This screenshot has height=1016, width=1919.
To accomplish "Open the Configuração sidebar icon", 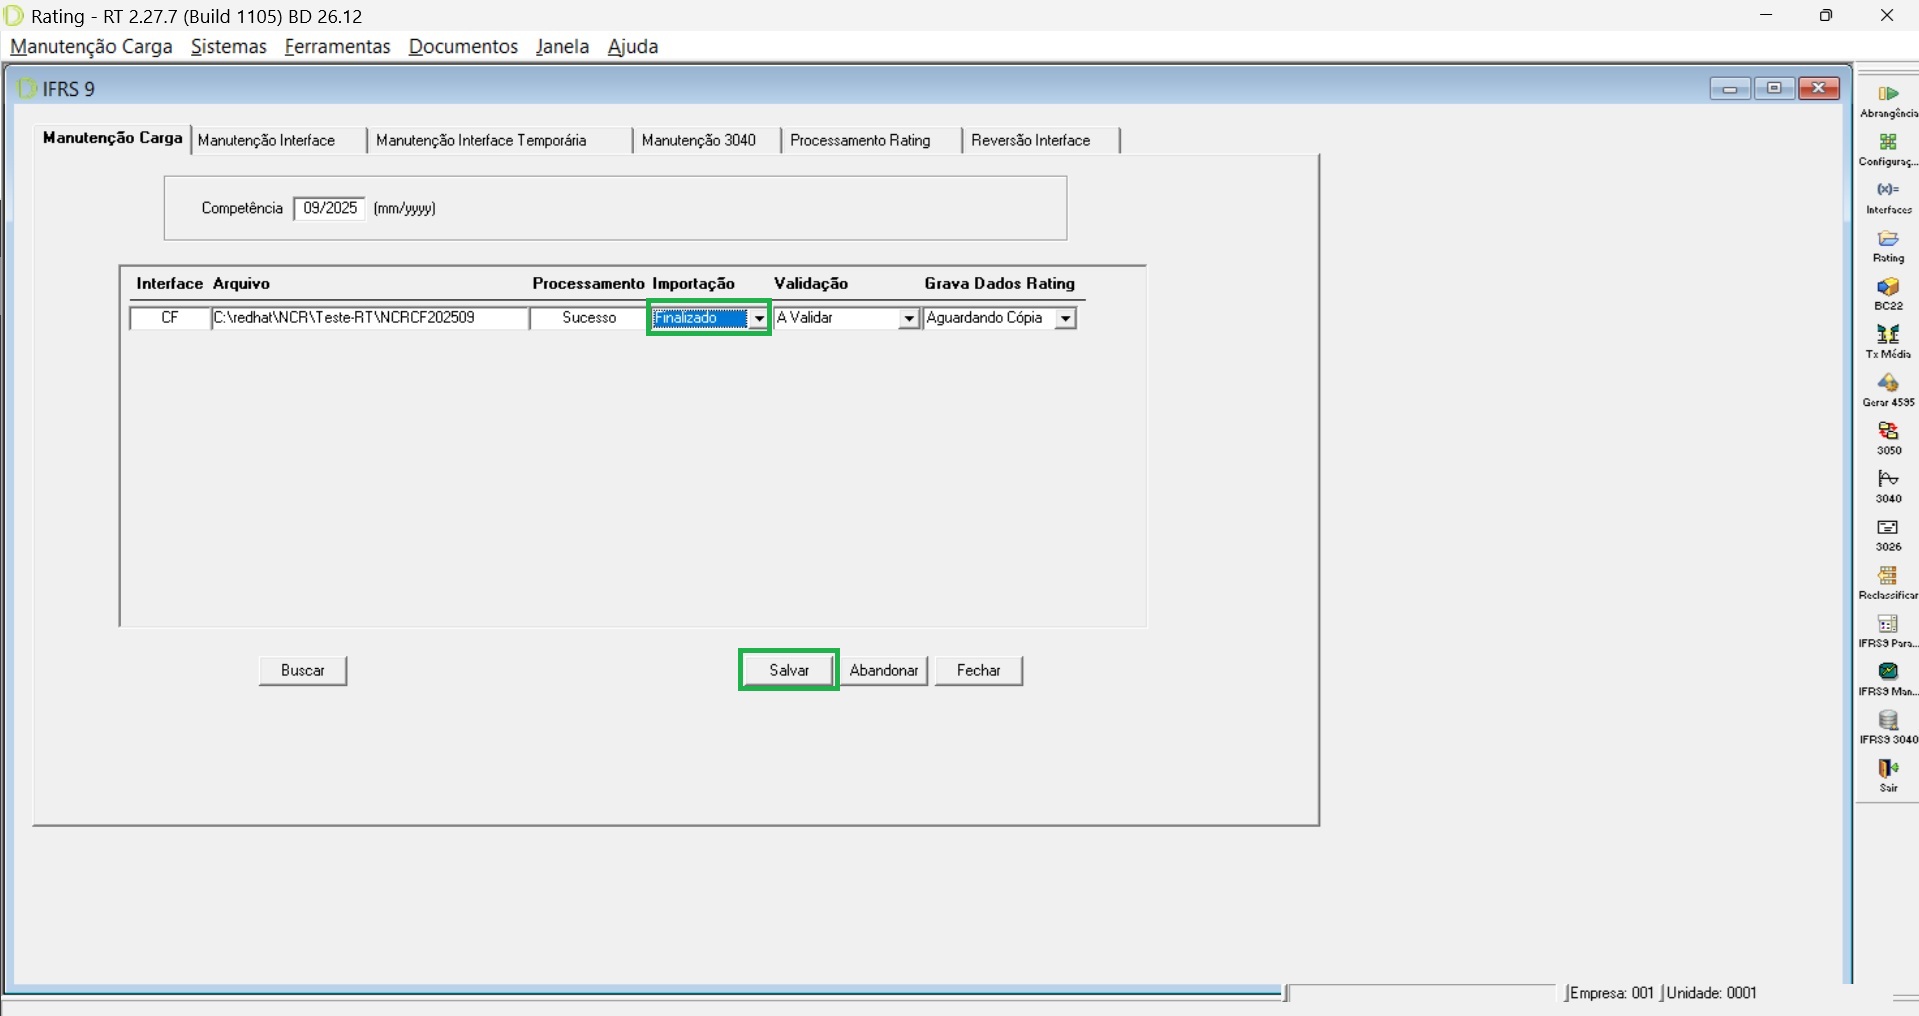I will 1888,149.
